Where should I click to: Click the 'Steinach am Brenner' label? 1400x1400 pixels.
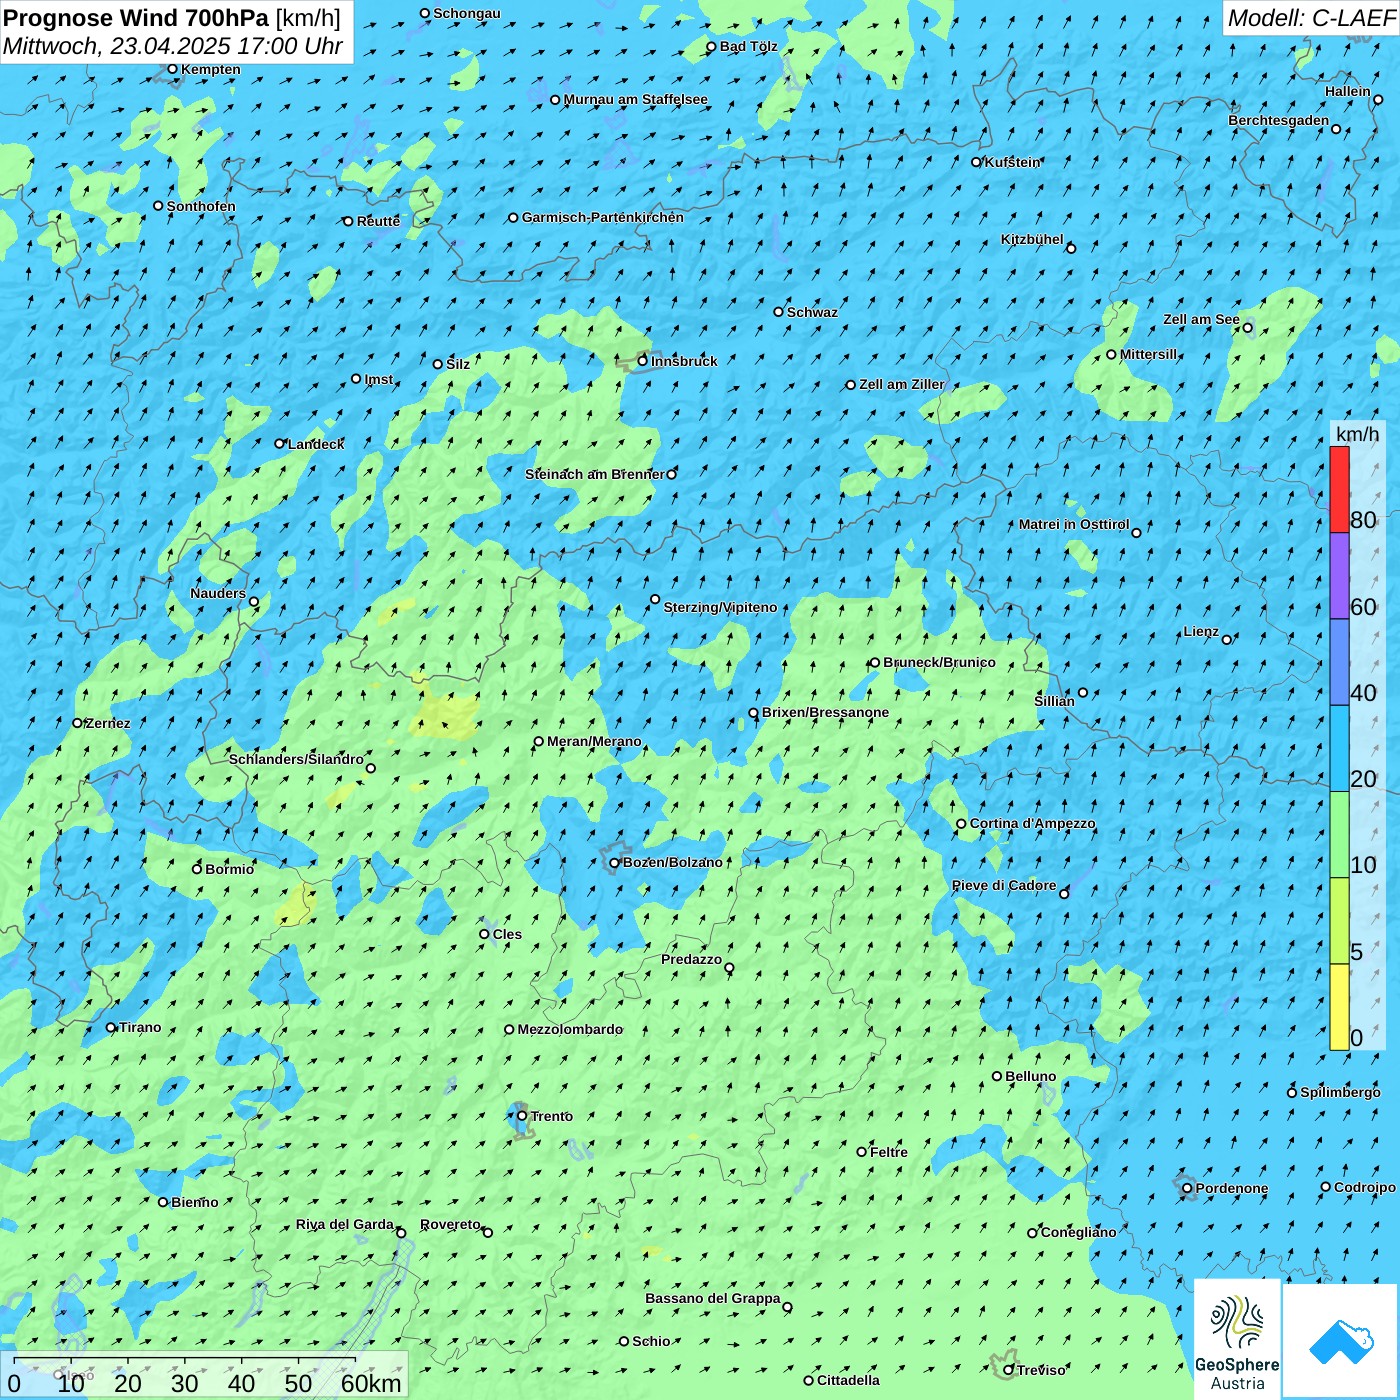click(x=595, y=474)
